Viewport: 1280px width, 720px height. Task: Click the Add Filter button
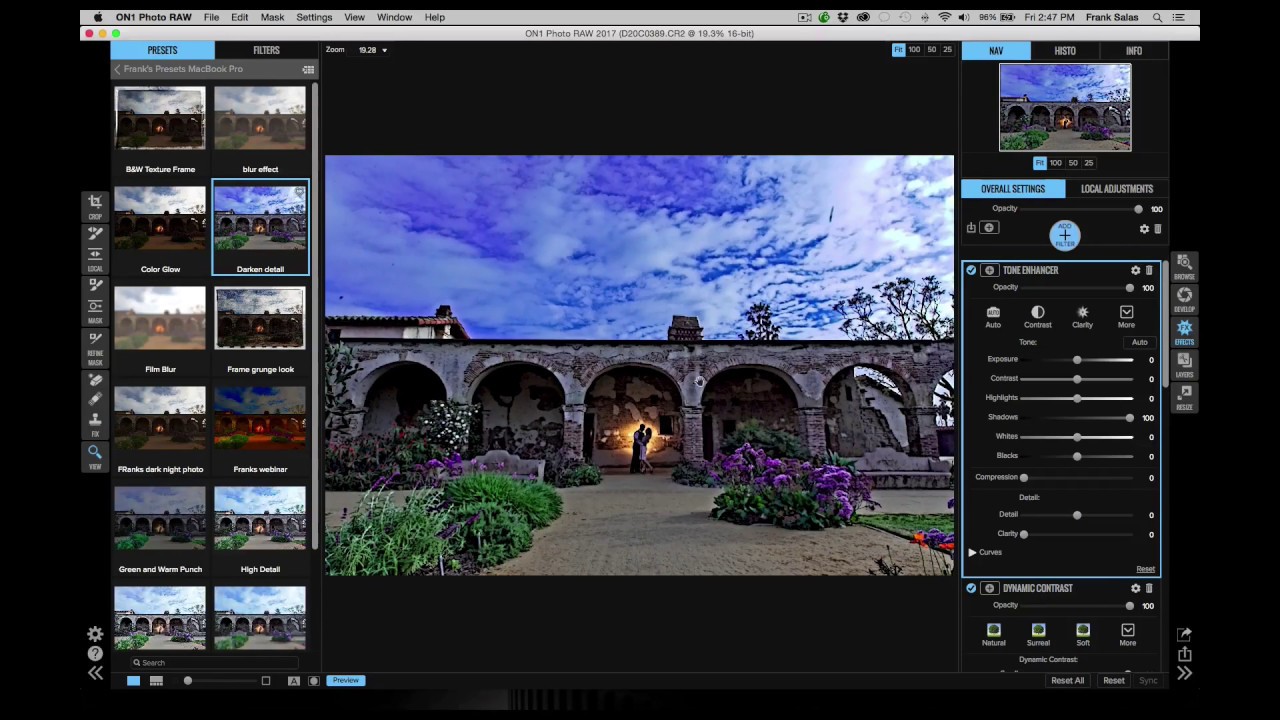[x=1065, y=235]
